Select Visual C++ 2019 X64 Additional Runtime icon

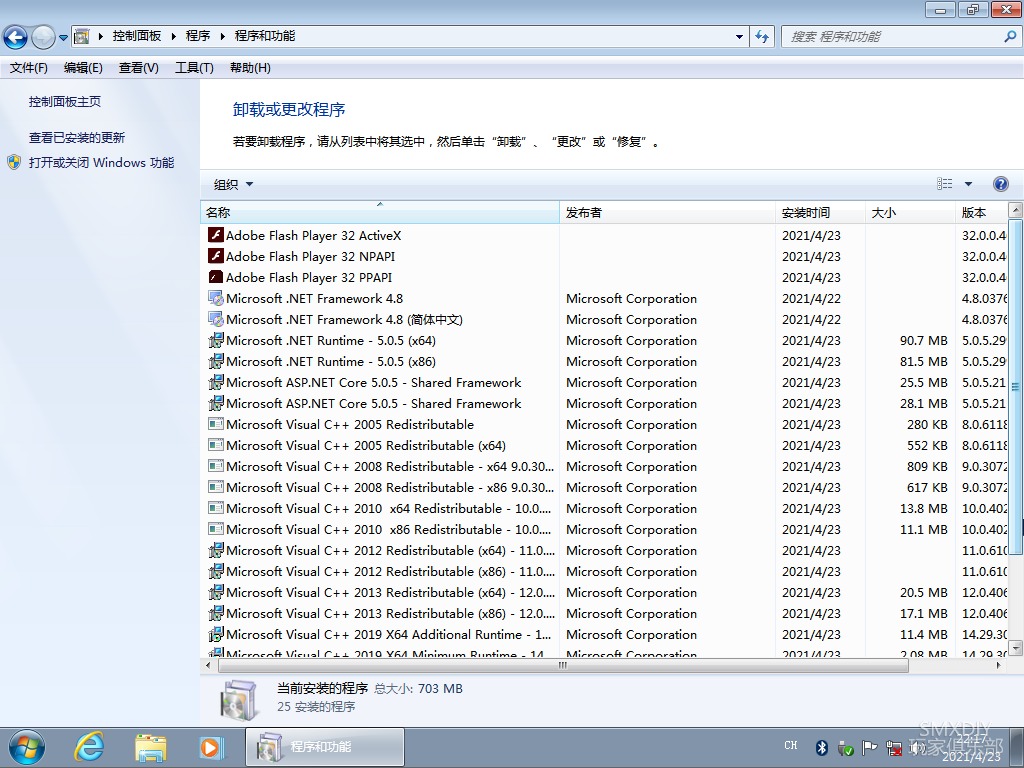coord(216,634)
